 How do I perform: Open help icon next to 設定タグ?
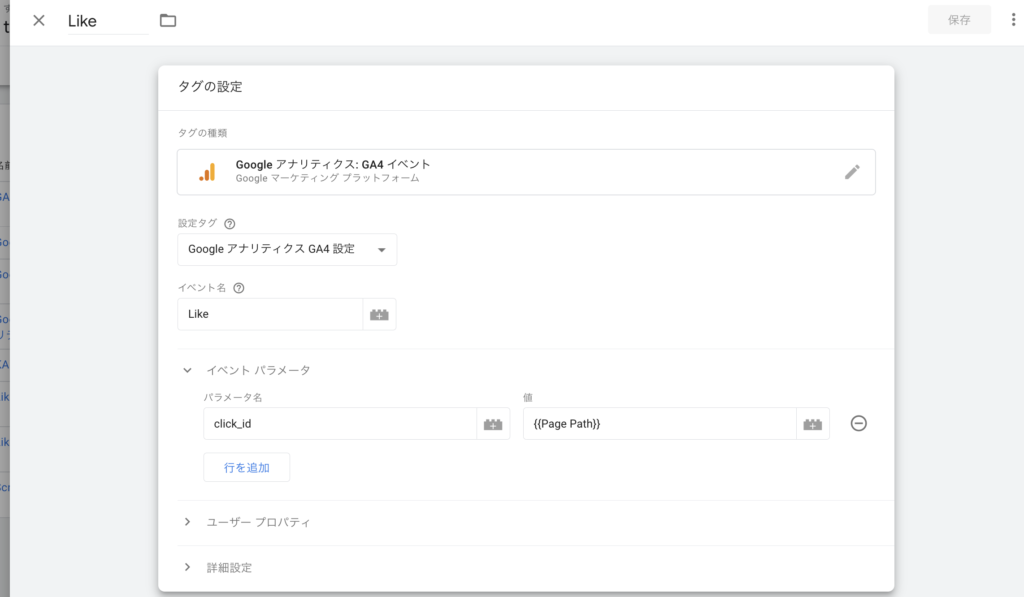[x=229, y=223]
